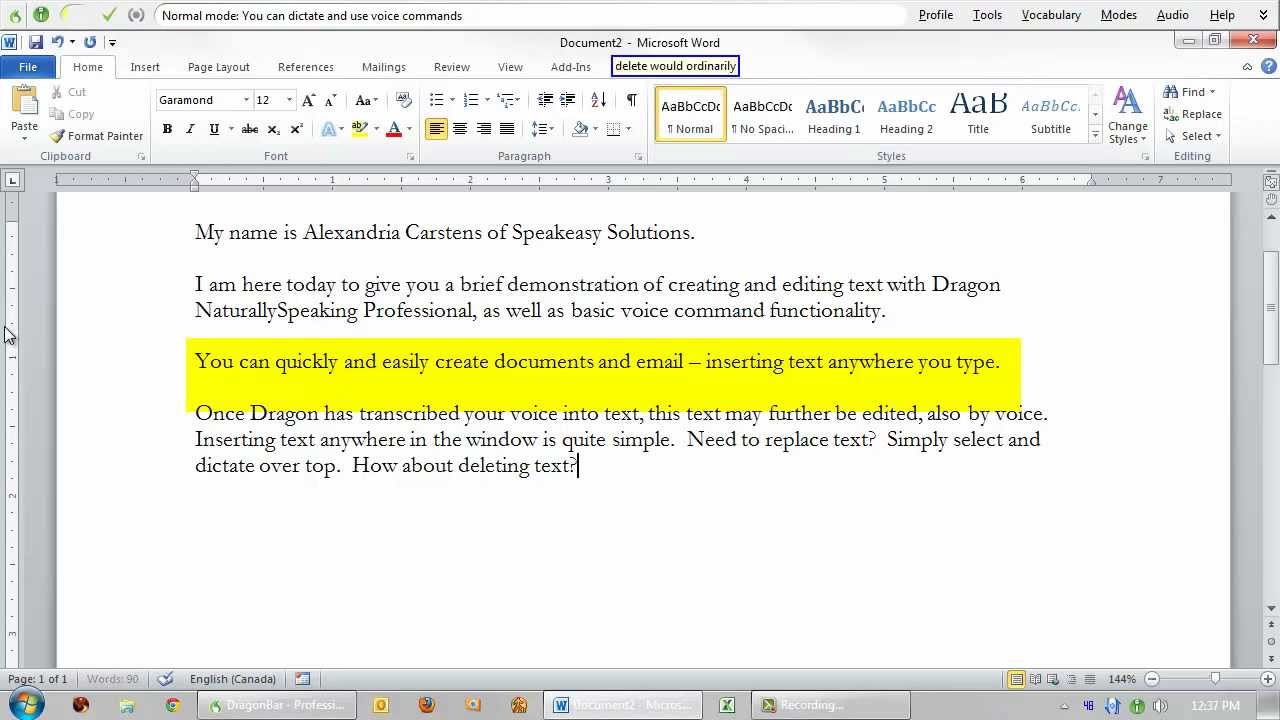1280x720 pixels.
Task: Switch to the Insert ribbon tab
Action: (145, 67)
